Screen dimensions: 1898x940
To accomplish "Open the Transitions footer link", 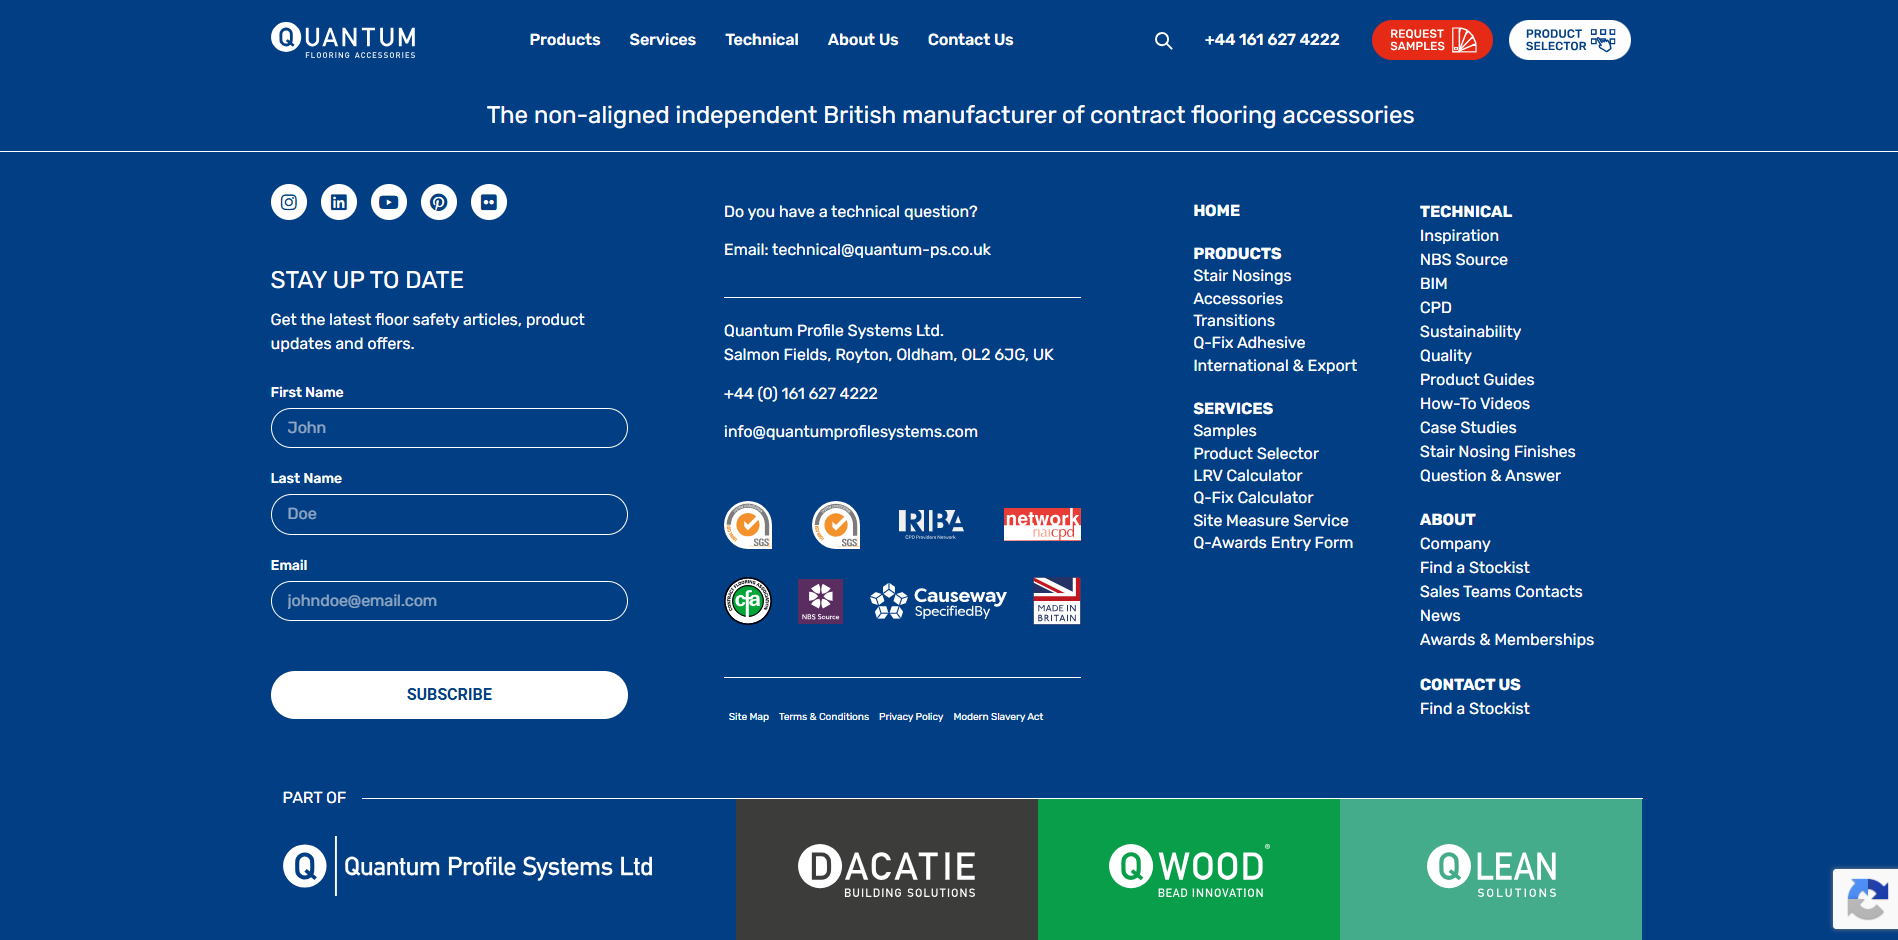I will click(1234, 321).
